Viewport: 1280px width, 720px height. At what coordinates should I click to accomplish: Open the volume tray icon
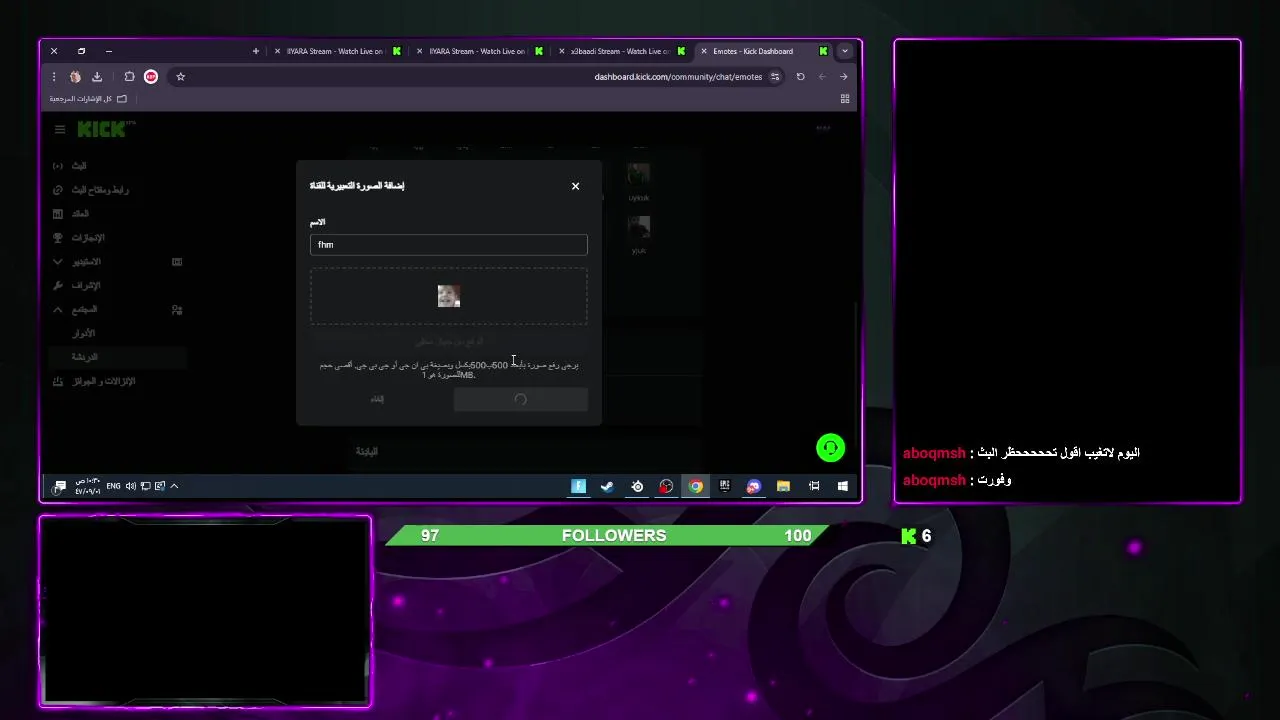(x=130, y=486)
